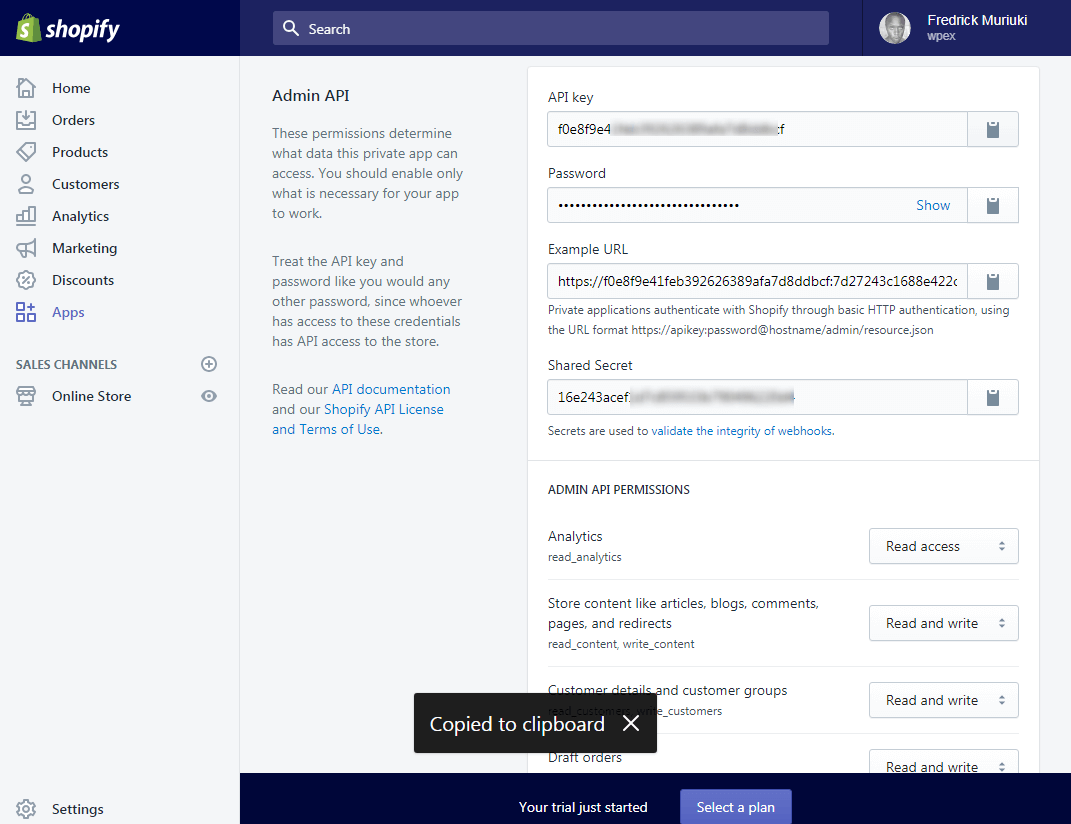Add a sales channel with plus icon
The width and height of the screenshot is (1071, 824).
click(209, 364)
